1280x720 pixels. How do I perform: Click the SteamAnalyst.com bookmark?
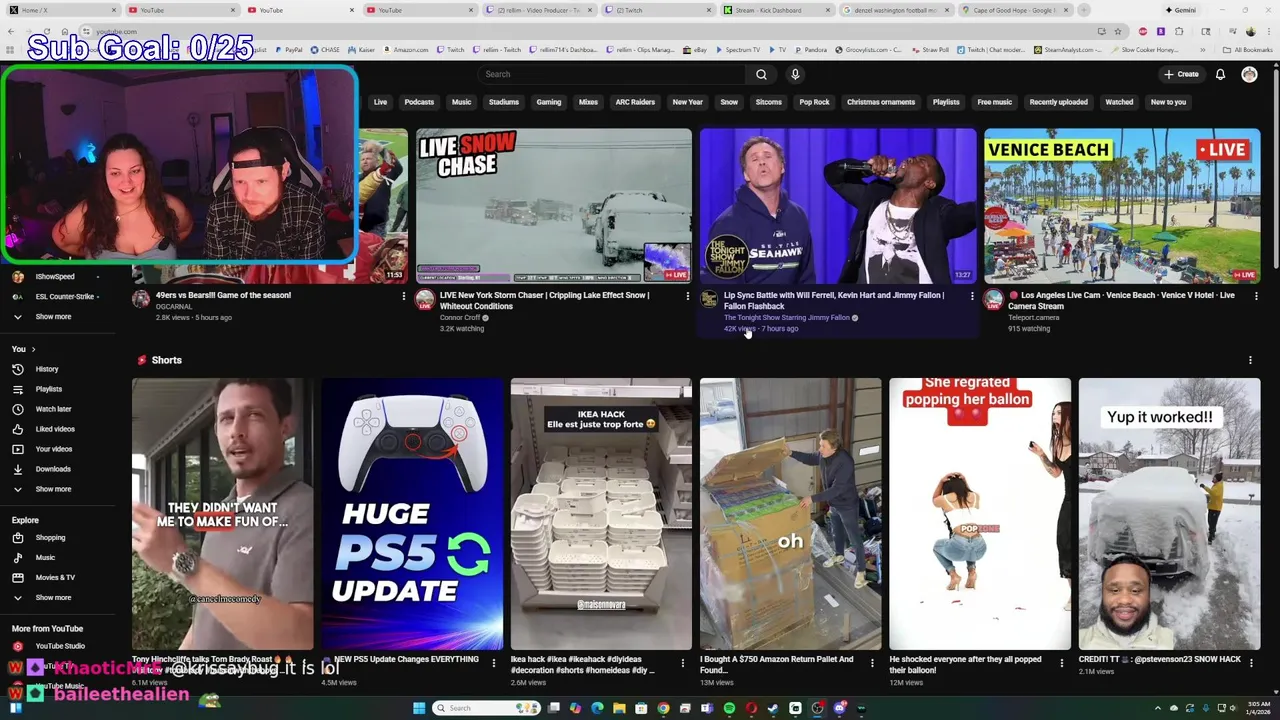[1069, 49]
